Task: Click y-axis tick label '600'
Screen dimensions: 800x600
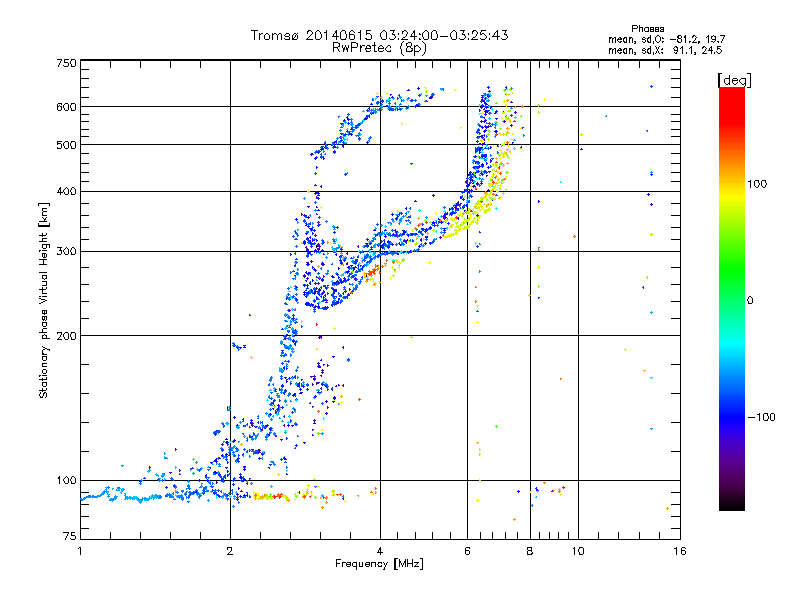Action: point(67,107)
